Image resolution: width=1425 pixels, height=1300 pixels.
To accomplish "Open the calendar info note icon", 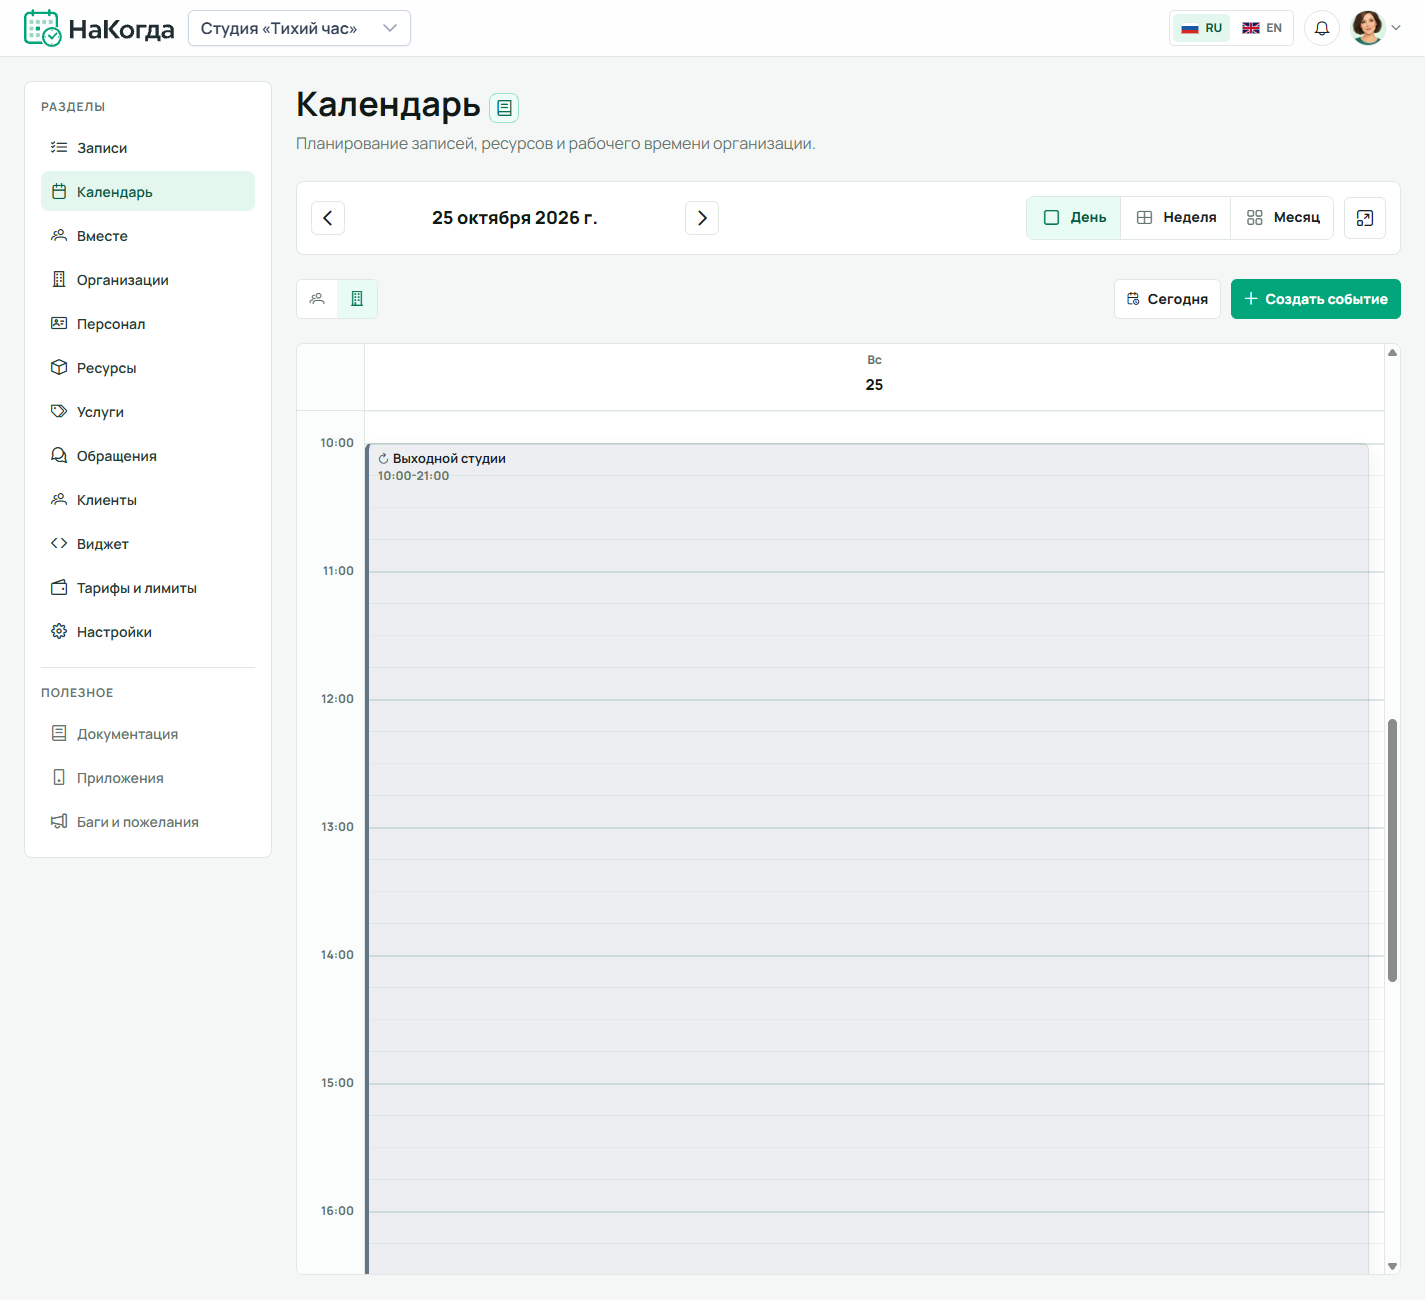I will 504,107.
